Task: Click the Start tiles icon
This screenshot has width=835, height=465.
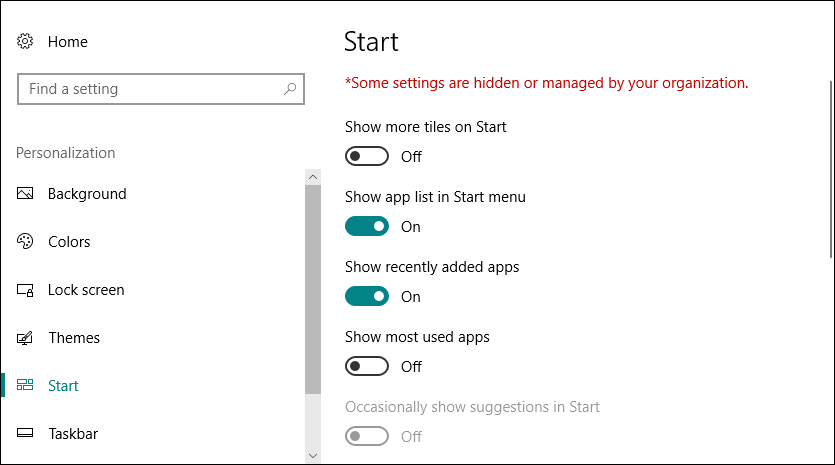Action: (x=26, y=386)
